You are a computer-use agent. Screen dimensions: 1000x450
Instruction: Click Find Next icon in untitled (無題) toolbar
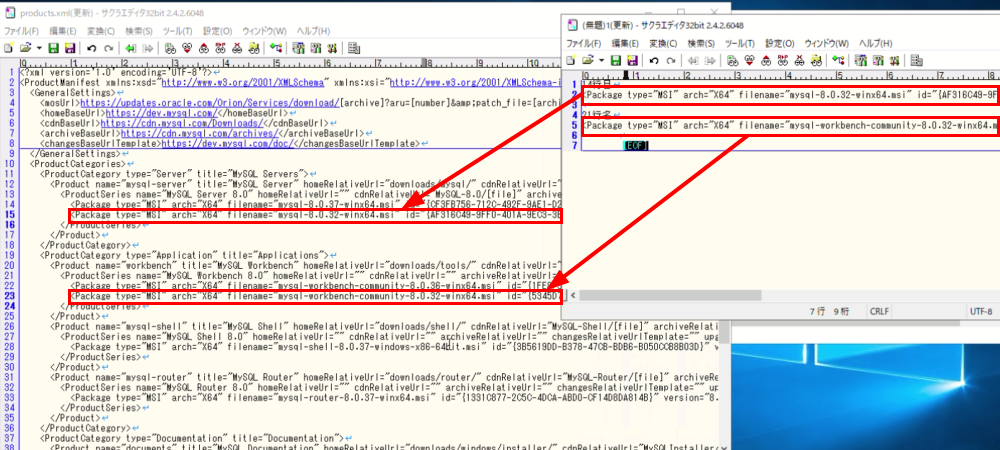click(x=749, y=60)
